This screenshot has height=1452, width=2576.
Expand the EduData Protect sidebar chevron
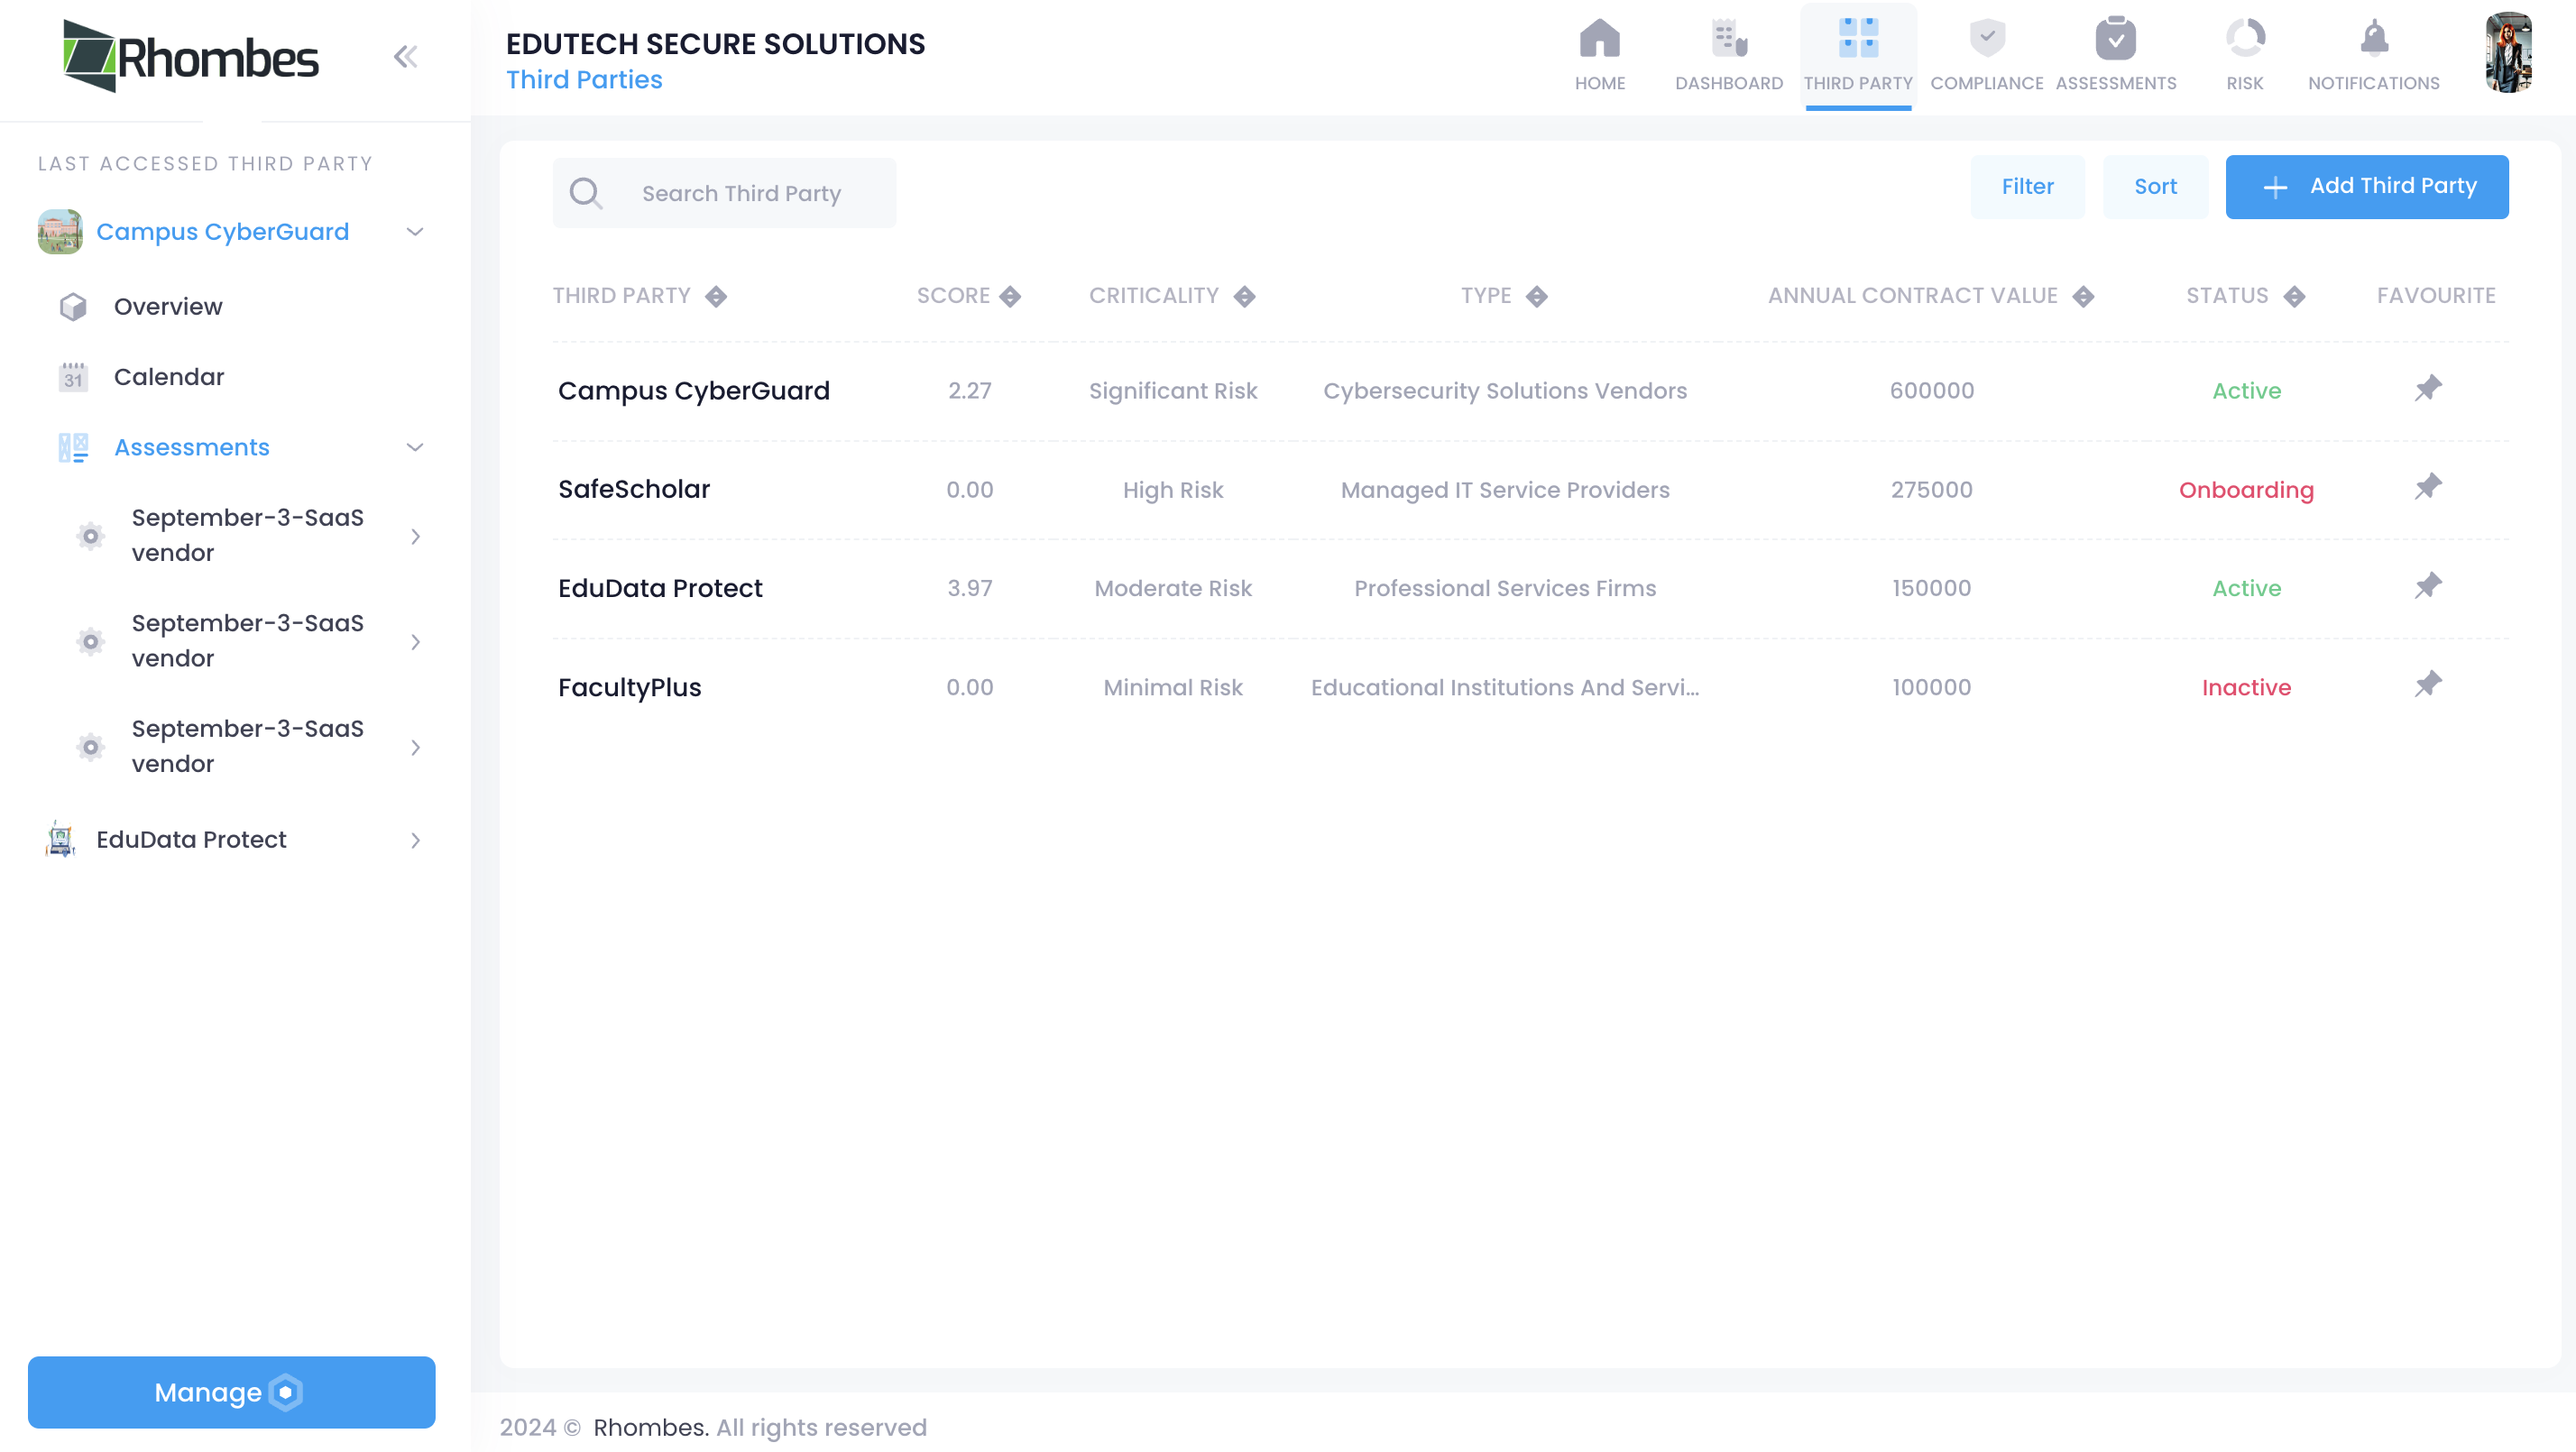tap(415, 841)
